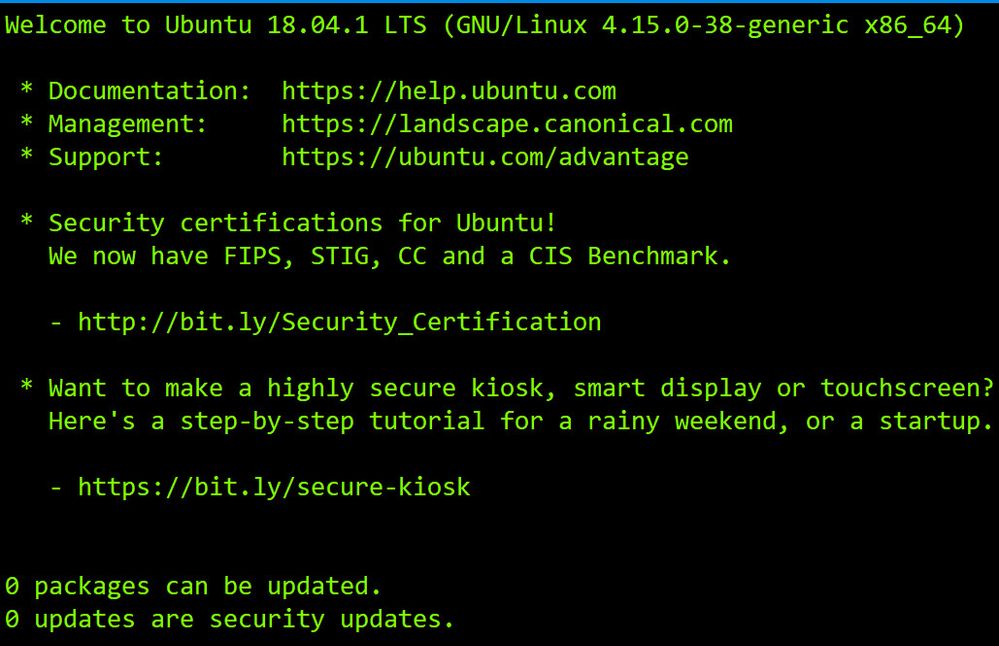This screenshot has width=999, height=646.
Task: Click the "Management:" label
Action: point(128,125)
